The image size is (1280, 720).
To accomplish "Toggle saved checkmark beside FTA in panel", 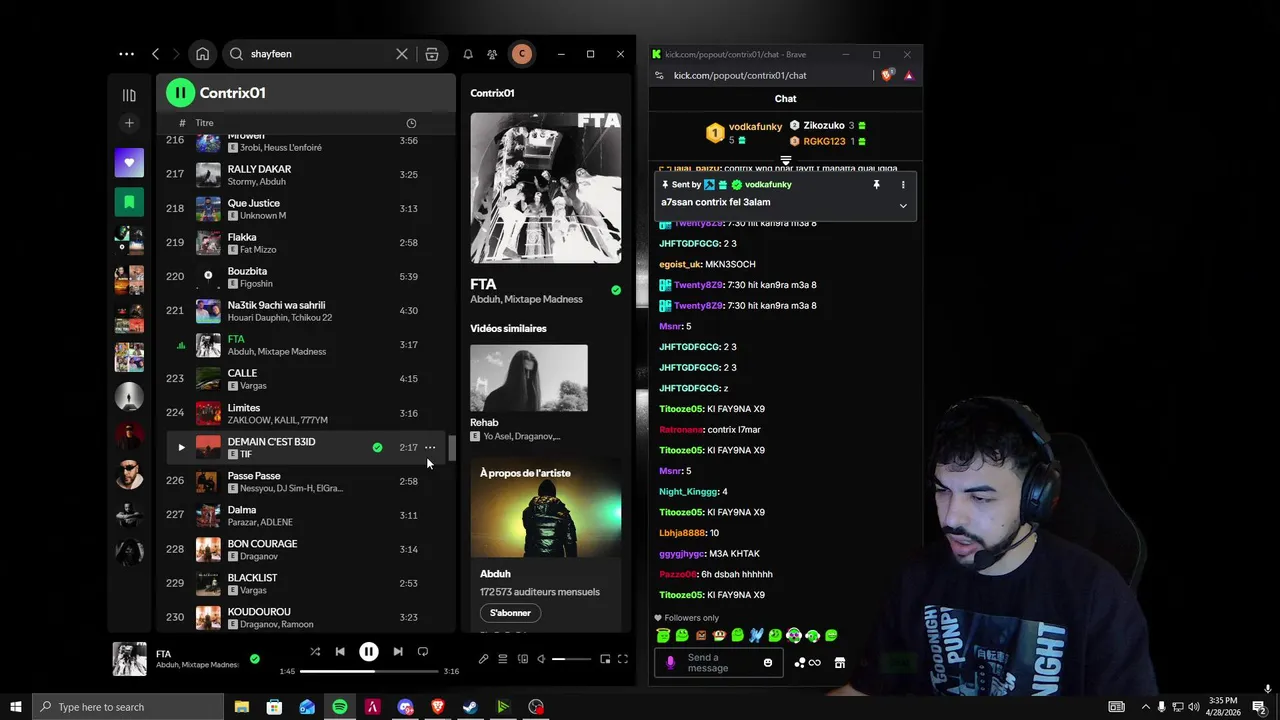I will pyautogui.click(x=616, y=291).
